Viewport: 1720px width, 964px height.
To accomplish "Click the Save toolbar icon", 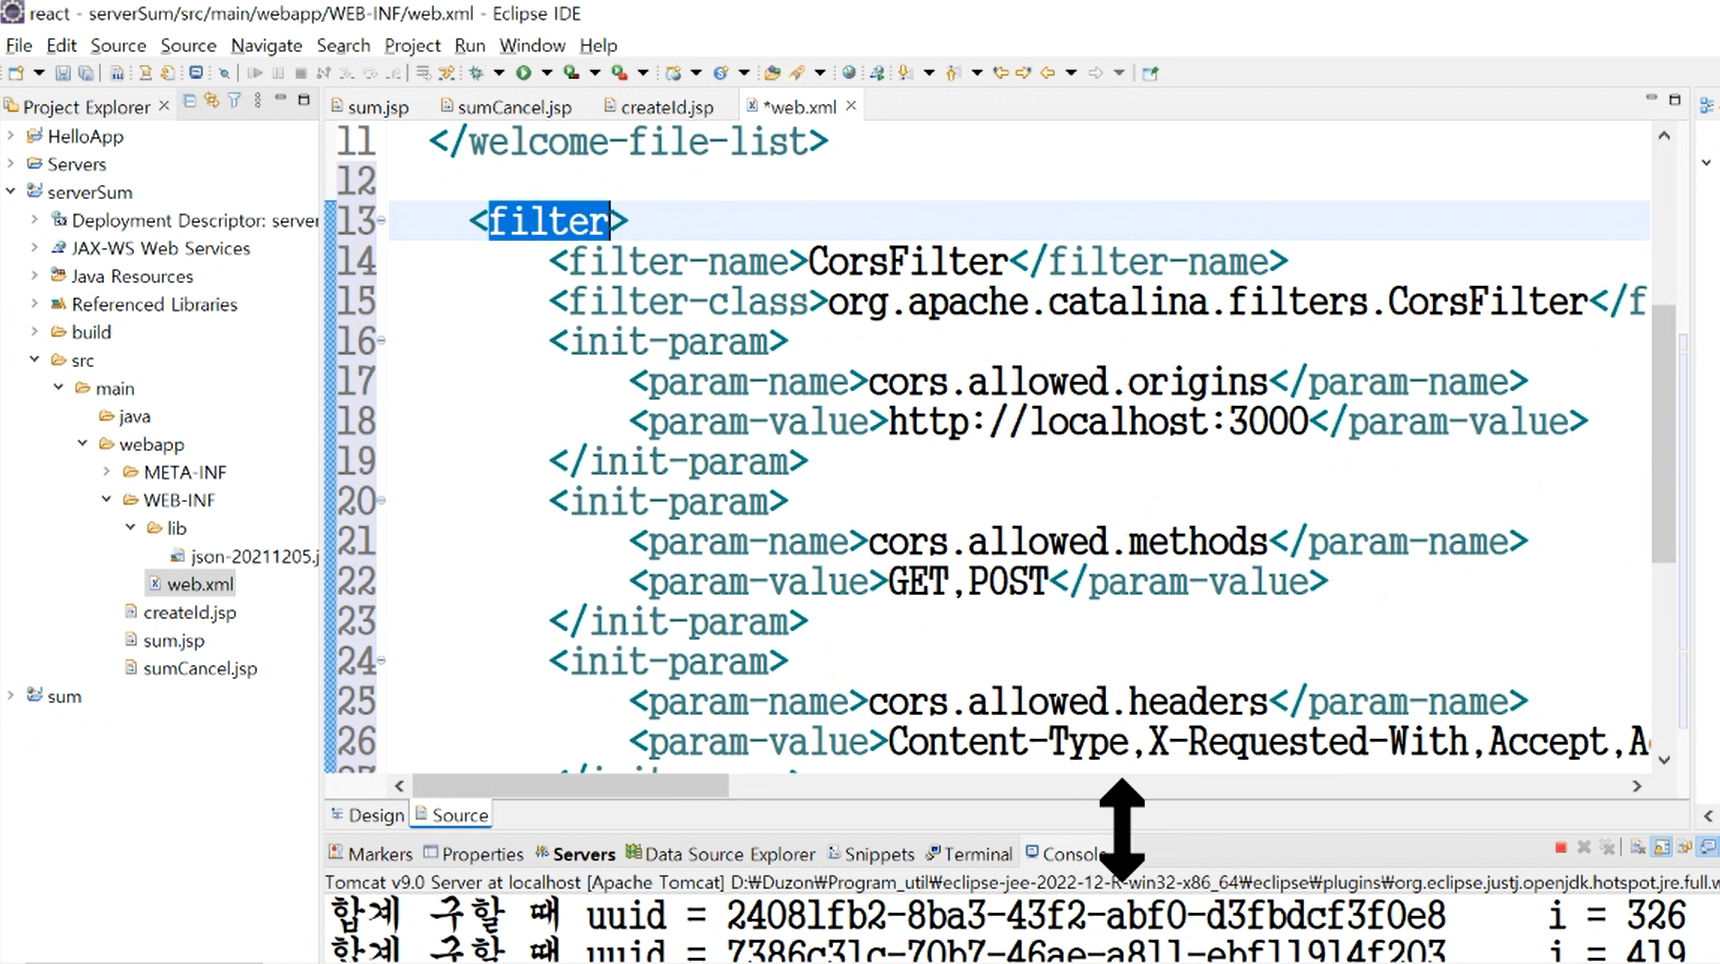I will point(62,73).
